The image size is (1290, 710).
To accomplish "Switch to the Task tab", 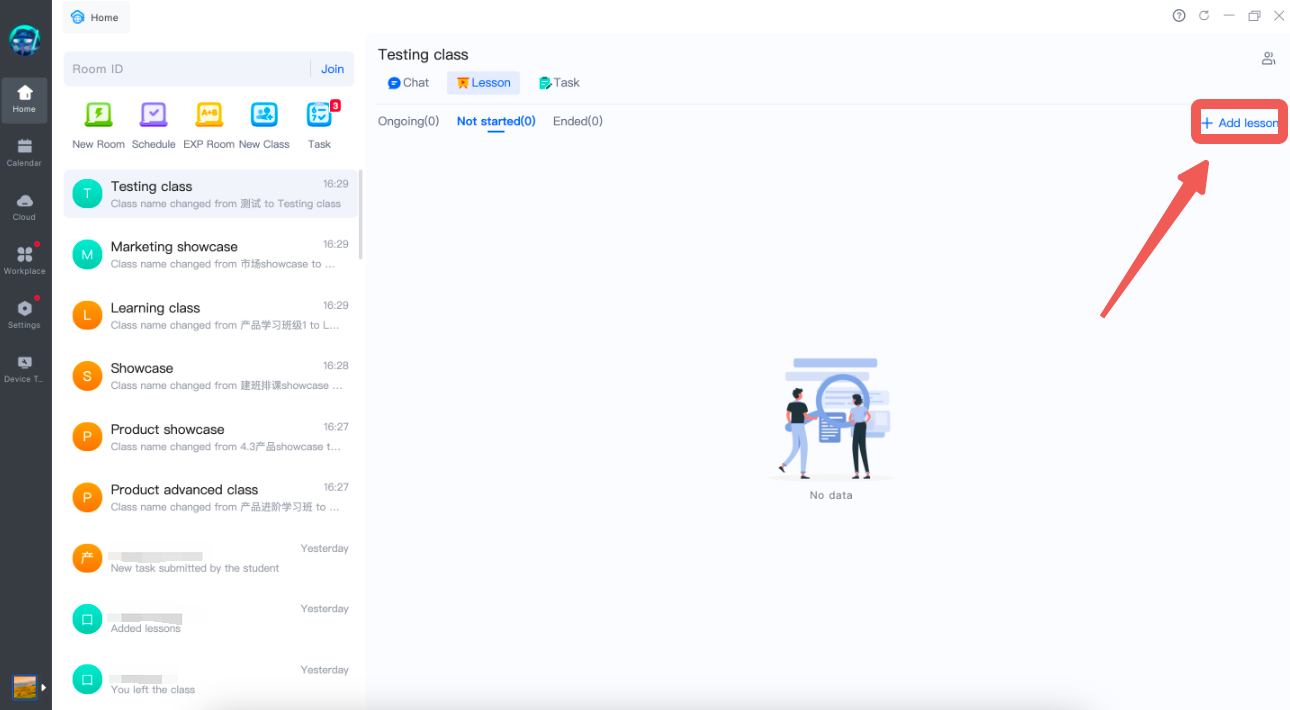I will pos(559,83).
